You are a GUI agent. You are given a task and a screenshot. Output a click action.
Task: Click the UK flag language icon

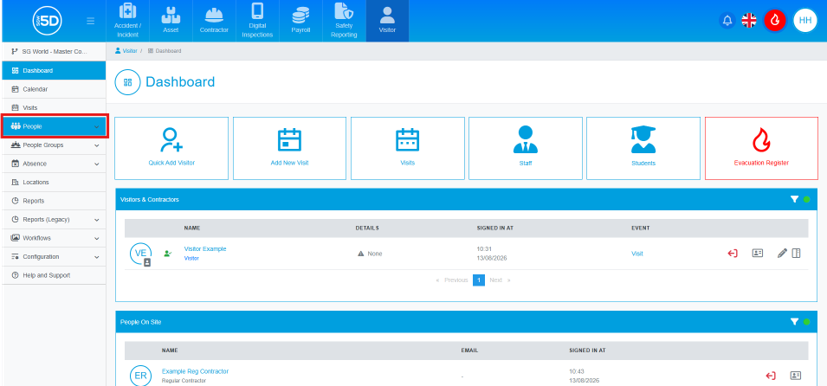[x=748, y=21]
